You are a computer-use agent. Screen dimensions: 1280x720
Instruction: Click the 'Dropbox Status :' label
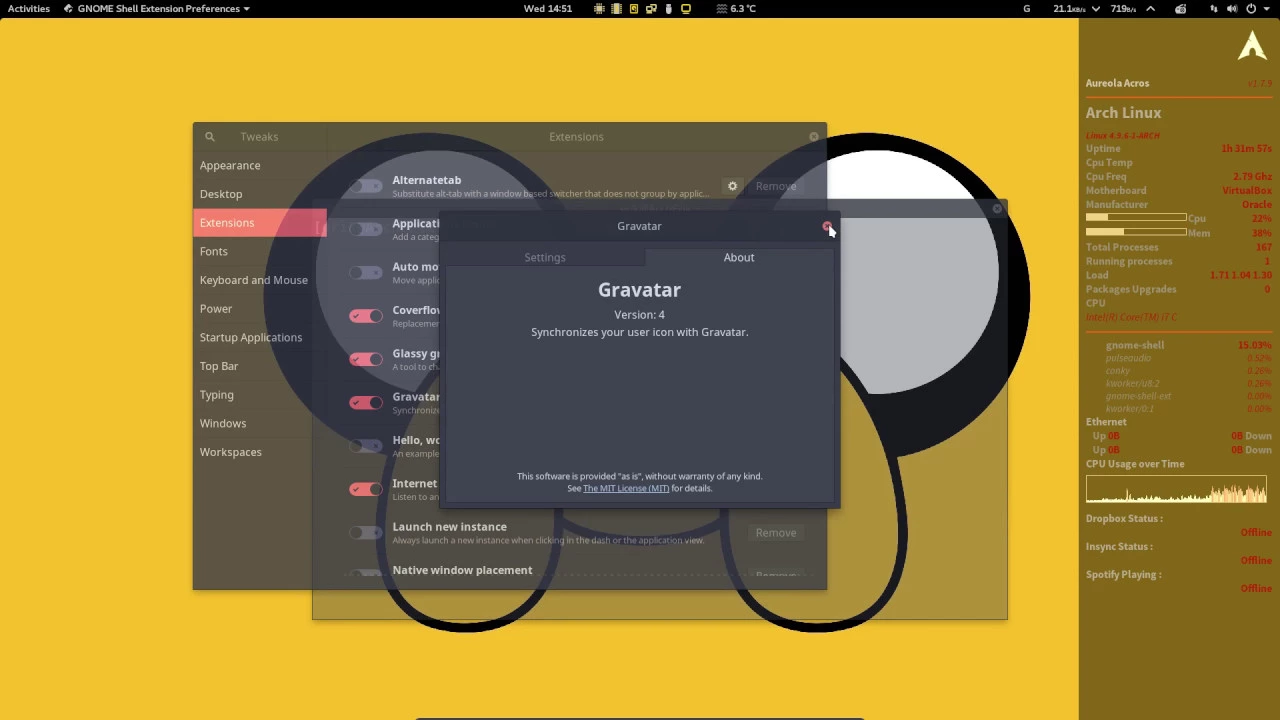pyautogui.click(x=1124, y=519)
